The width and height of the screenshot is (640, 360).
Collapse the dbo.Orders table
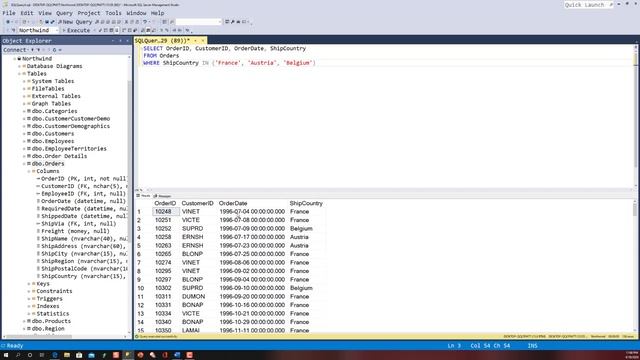pyautogui.click(x=24, y=164)
